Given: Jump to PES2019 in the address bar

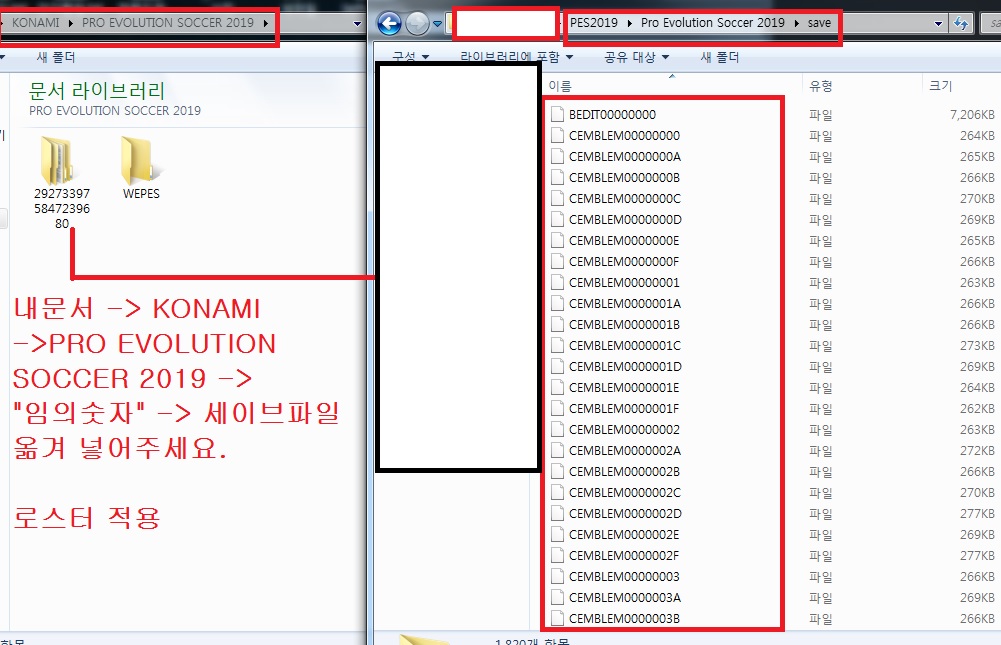Looking at the screenshot, I should click(x=594, y=22).
